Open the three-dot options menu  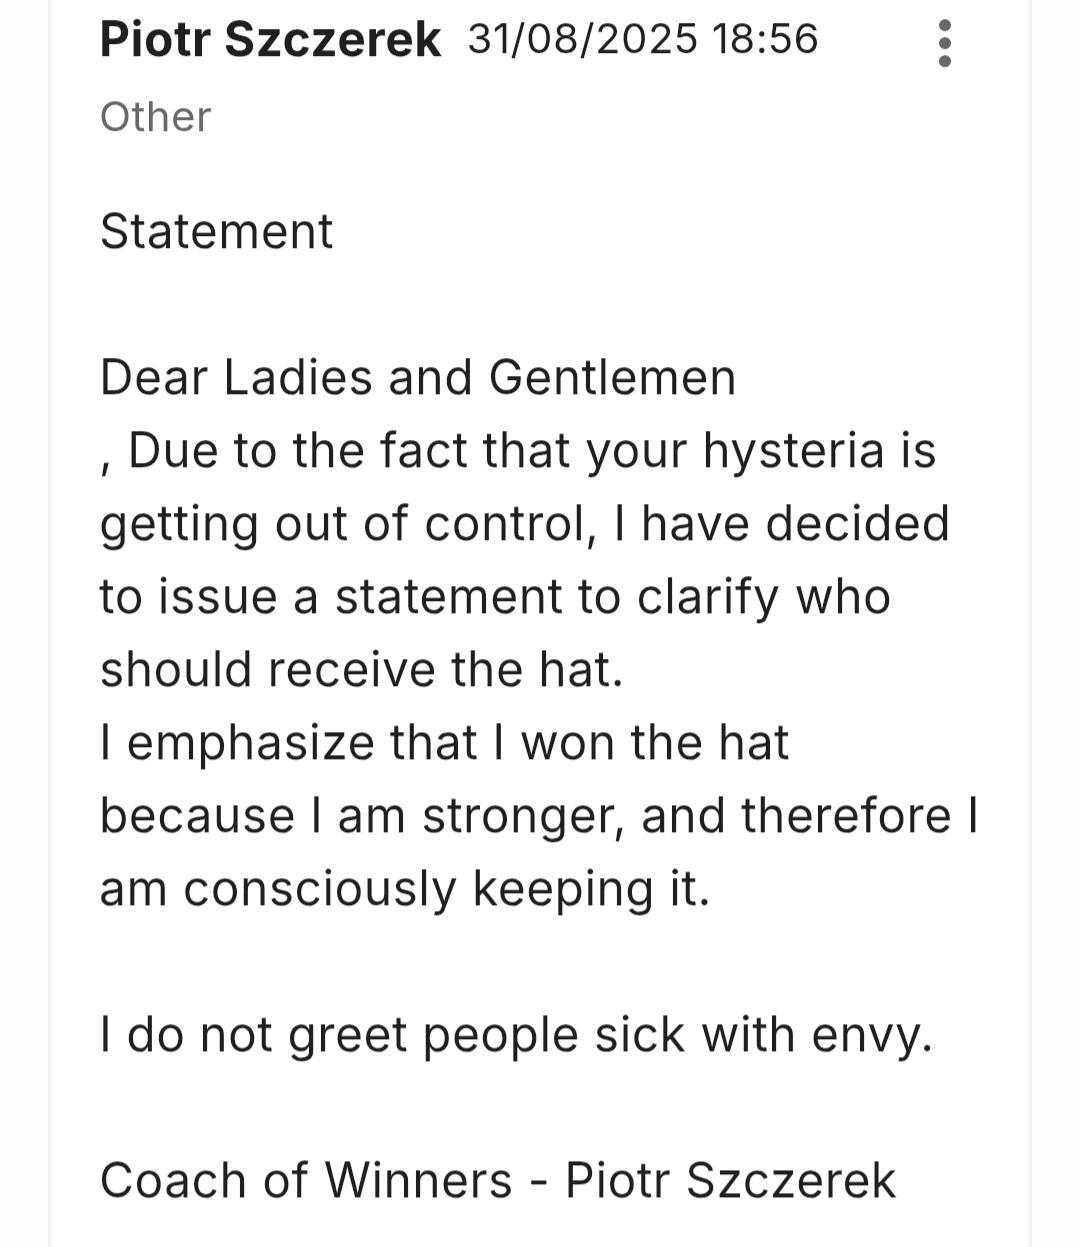point(944,43)
